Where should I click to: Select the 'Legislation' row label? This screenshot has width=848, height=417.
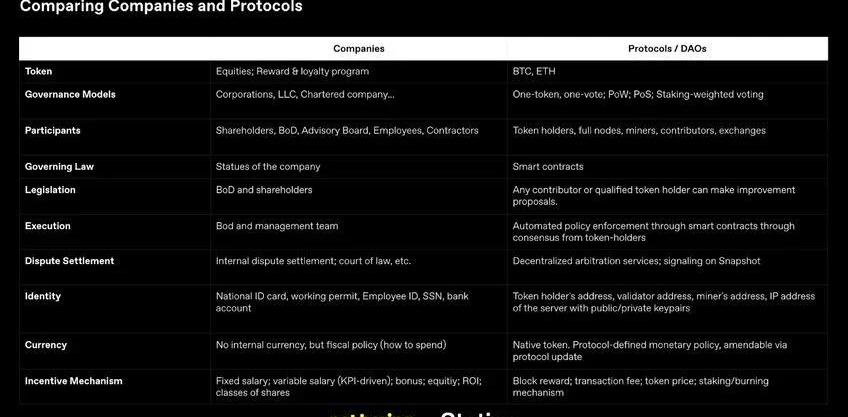pyautogui.click(x=50, y=190)
